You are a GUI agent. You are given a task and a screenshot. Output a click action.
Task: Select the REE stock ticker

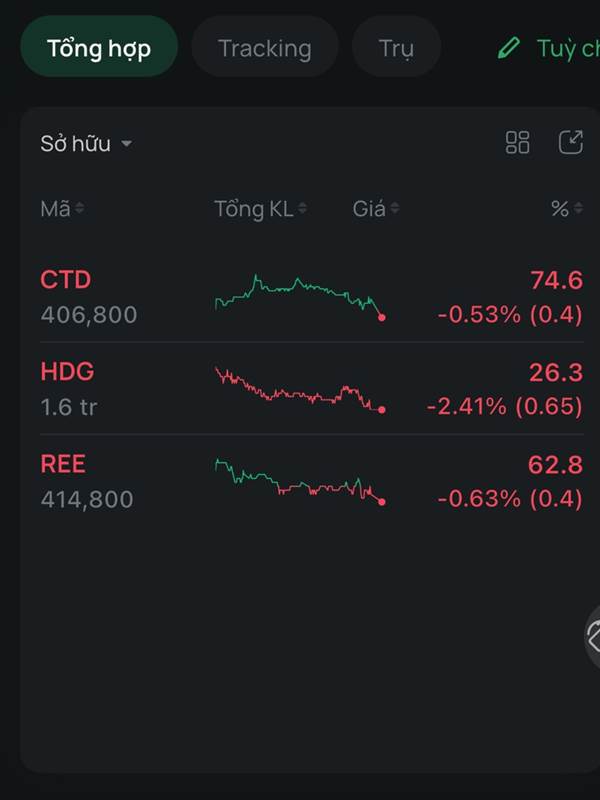pyautogui.click(x=63, y=464)
